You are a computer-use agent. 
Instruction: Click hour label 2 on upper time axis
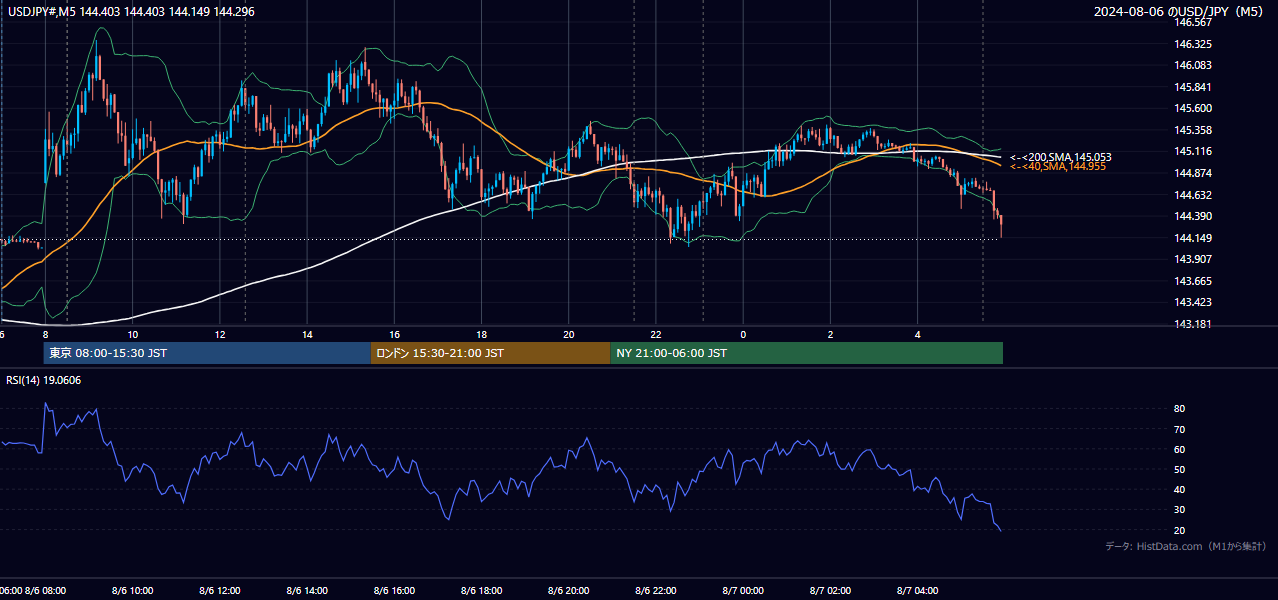(830, 334)
